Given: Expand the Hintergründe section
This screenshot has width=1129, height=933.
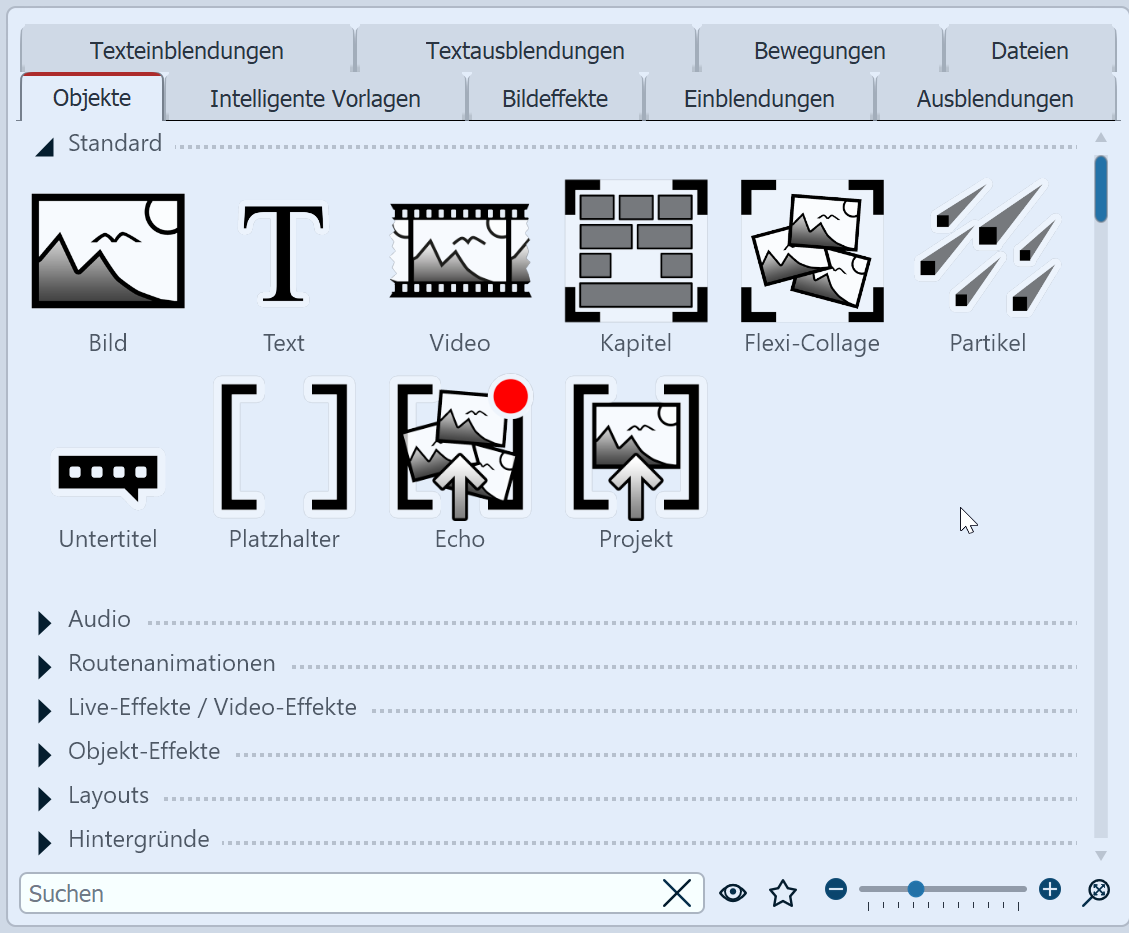Looking at the screenshot, I should 44,841.
